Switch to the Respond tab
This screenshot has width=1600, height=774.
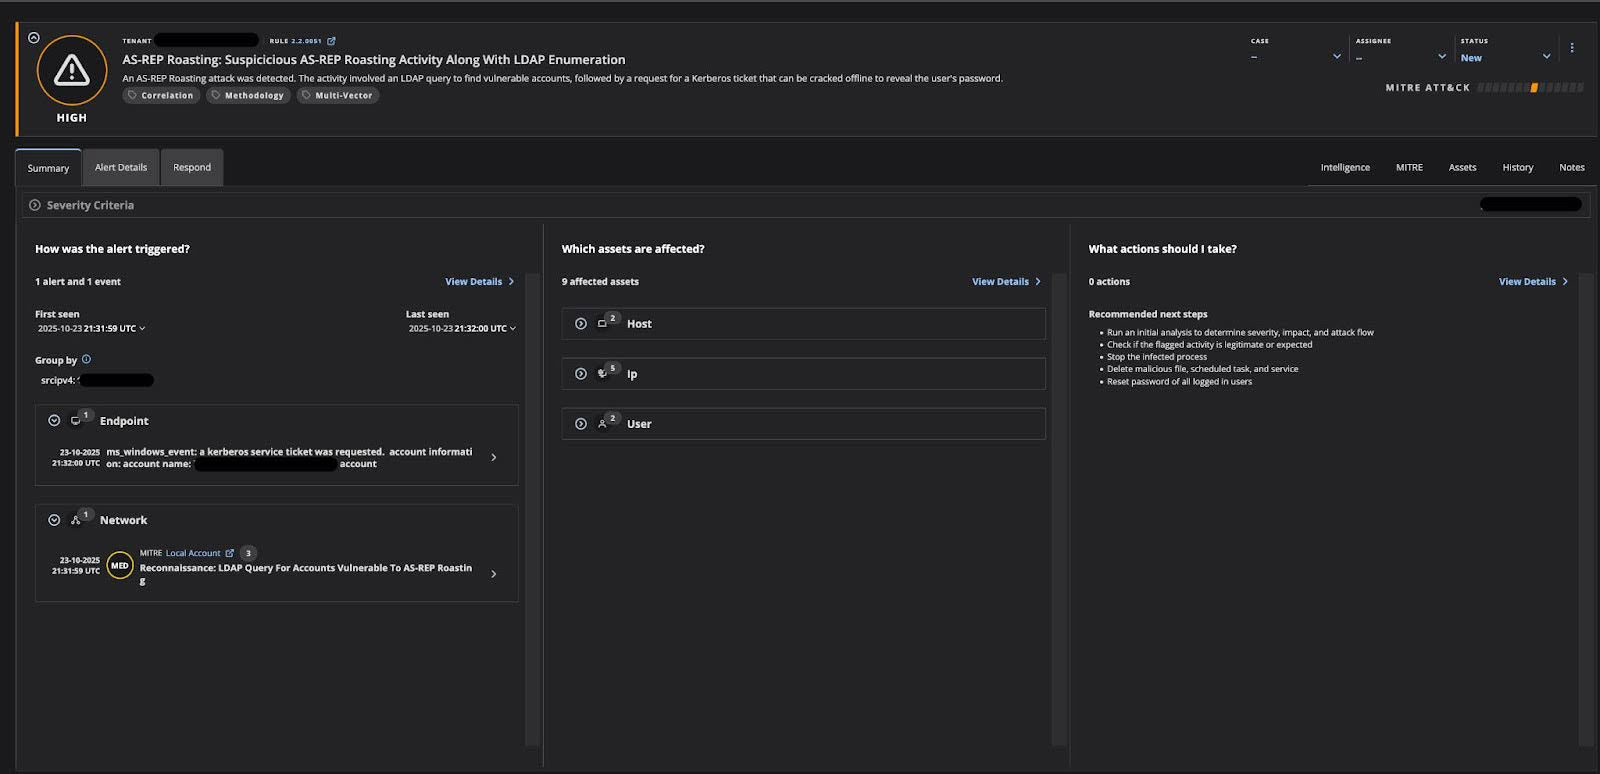[x=192, y=168]
